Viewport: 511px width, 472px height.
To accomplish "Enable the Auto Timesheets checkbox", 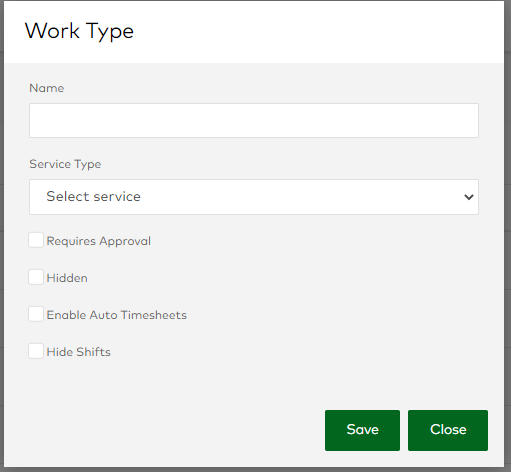I will pos(36,314).
